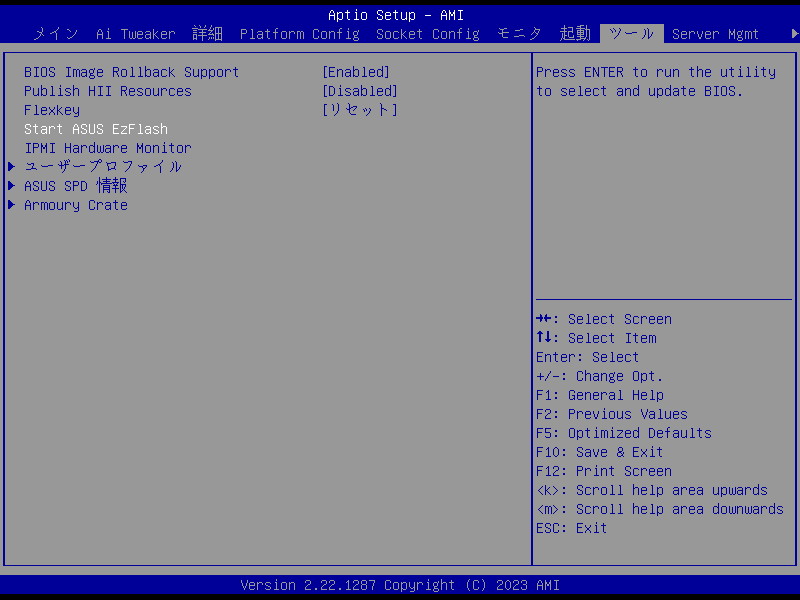Click the Enter: Select hint
The width and height of the screenshot is (800, 600).
point(587,357)
